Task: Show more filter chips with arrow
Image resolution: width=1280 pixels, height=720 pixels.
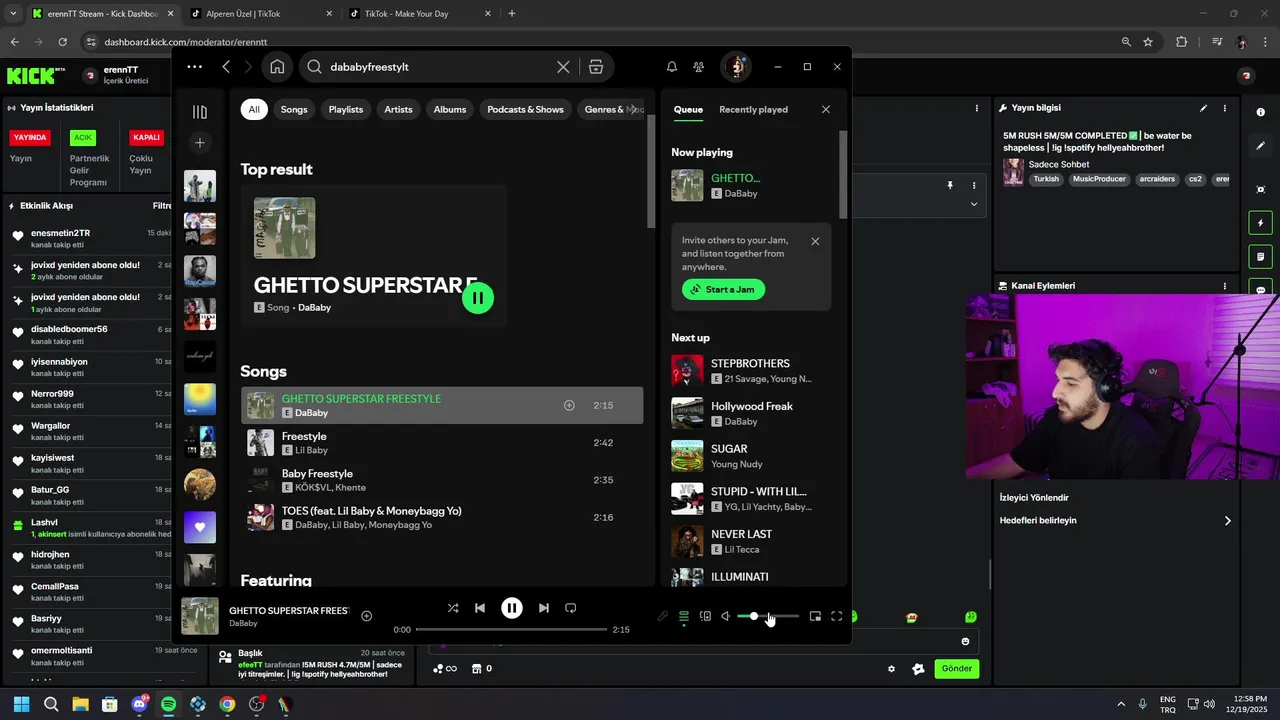Action: pos(633,109)
